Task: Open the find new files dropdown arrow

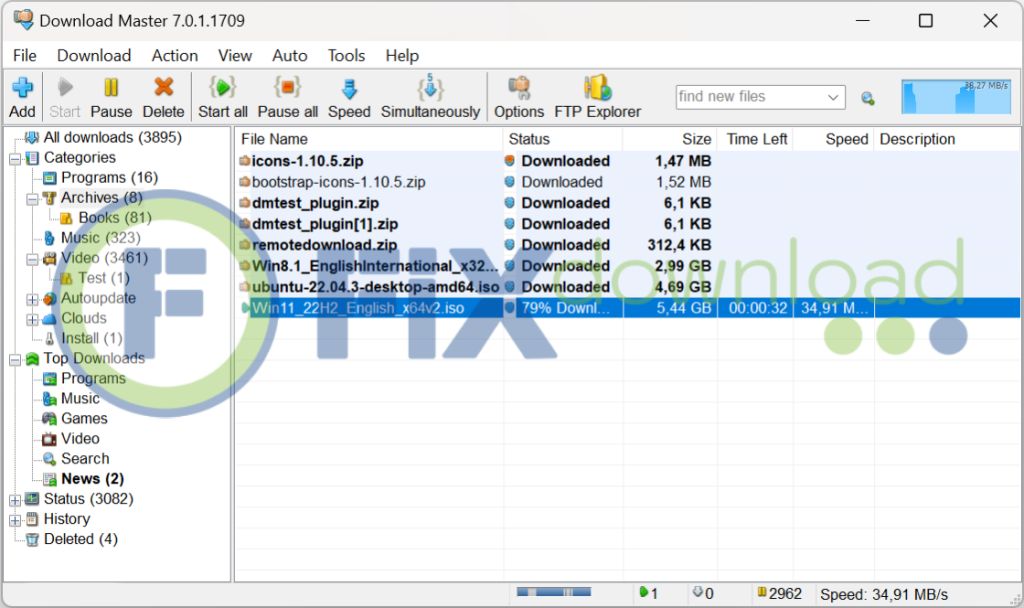Action: point(833,97)
